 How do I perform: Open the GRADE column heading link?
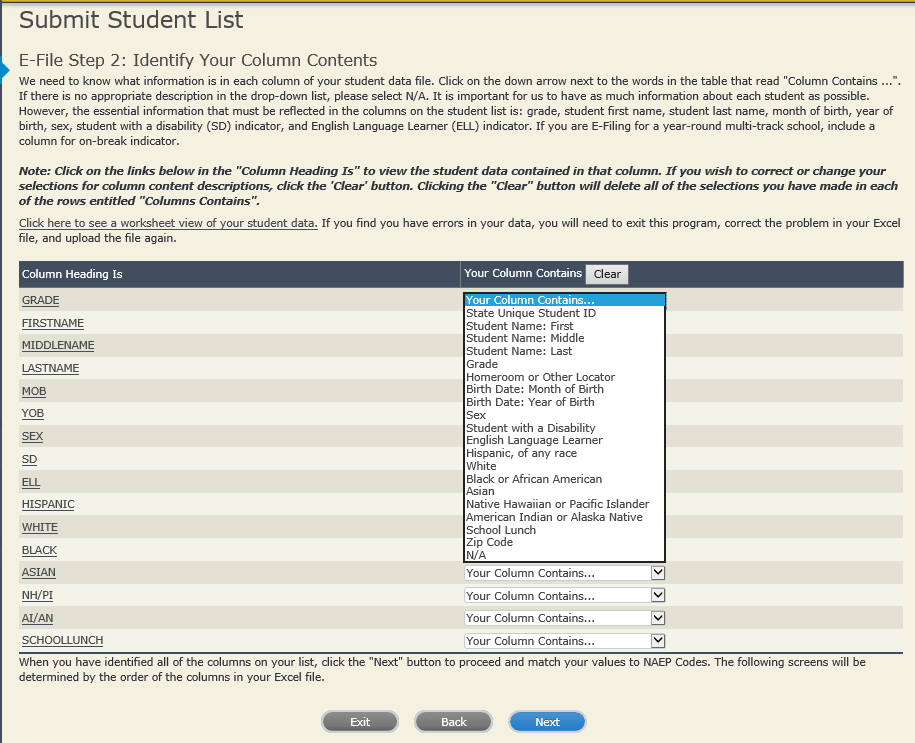point(40,300)
